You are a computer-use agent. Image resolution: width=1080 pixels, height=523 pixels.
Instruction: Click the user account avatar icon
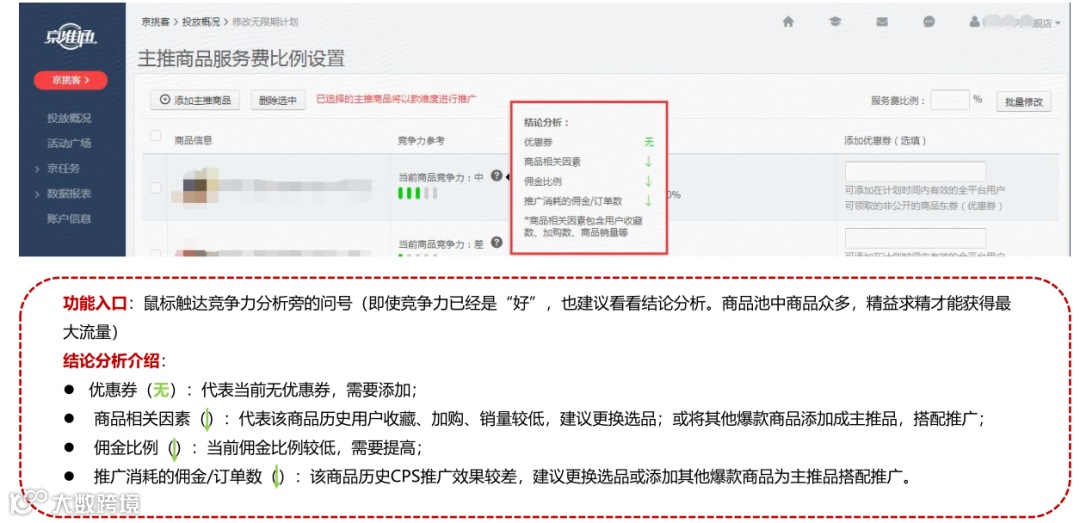pos(975,22)
